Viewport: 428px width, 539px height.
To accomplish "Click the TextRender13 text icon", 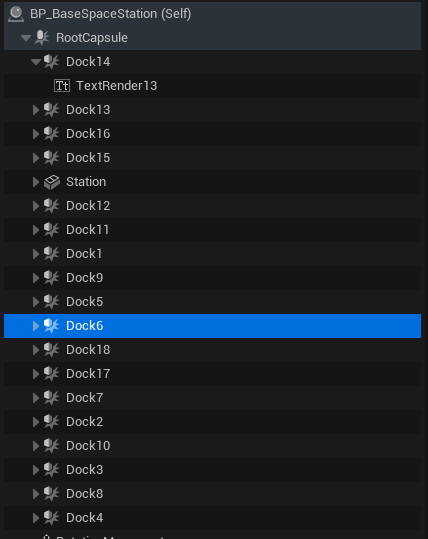I will 62,86.
